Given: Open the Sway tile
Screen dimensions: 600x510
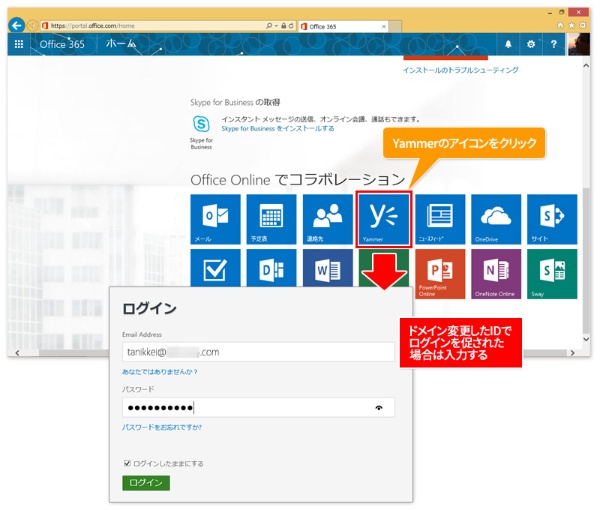Looking at the screenshot, I should [x=552, y=274].
